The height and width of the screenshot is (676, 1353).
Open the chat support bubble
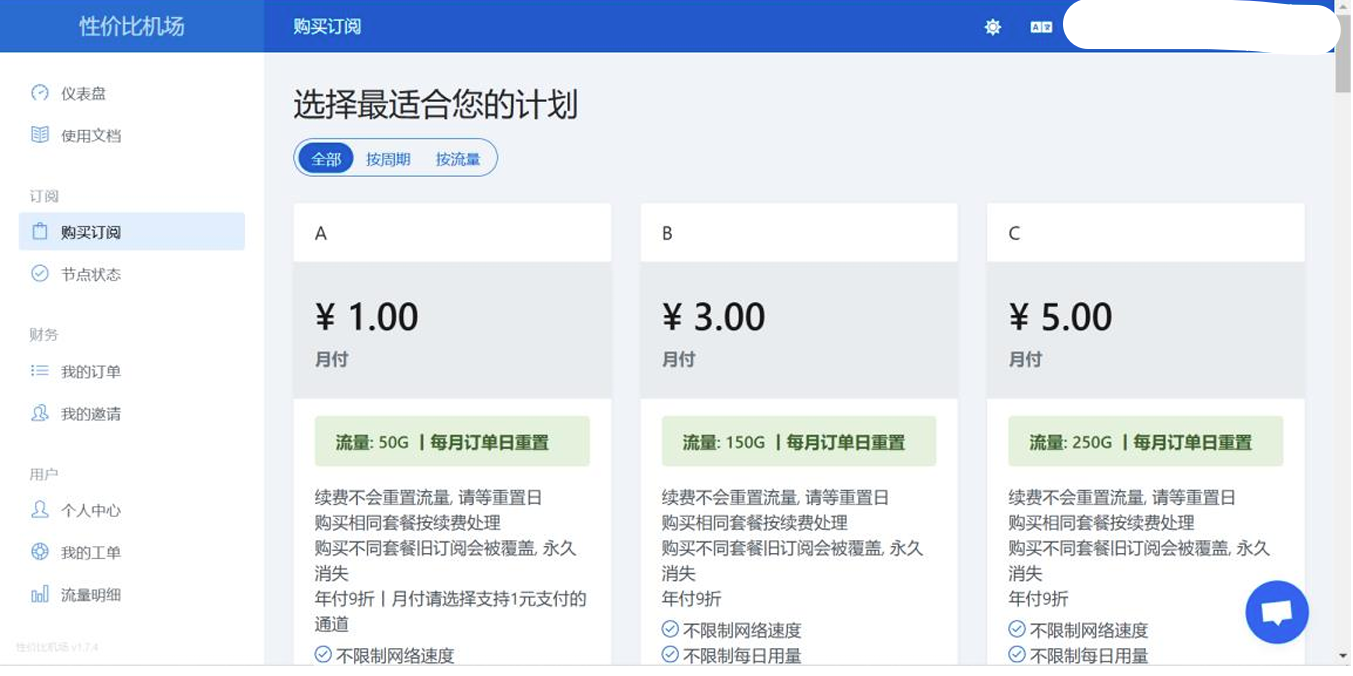tap(1277, 612)
